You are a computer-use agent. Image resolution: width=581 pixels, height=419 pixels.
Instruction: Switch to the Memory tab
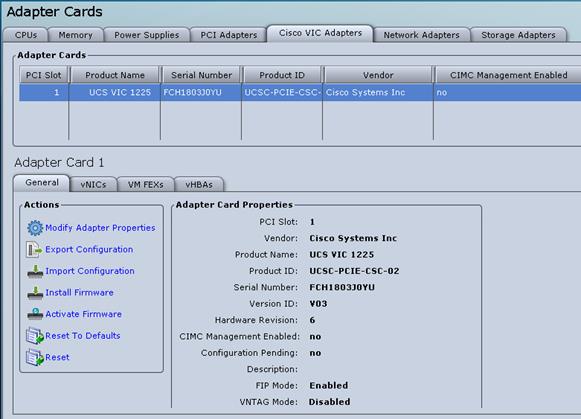click(x=76, y=35)
